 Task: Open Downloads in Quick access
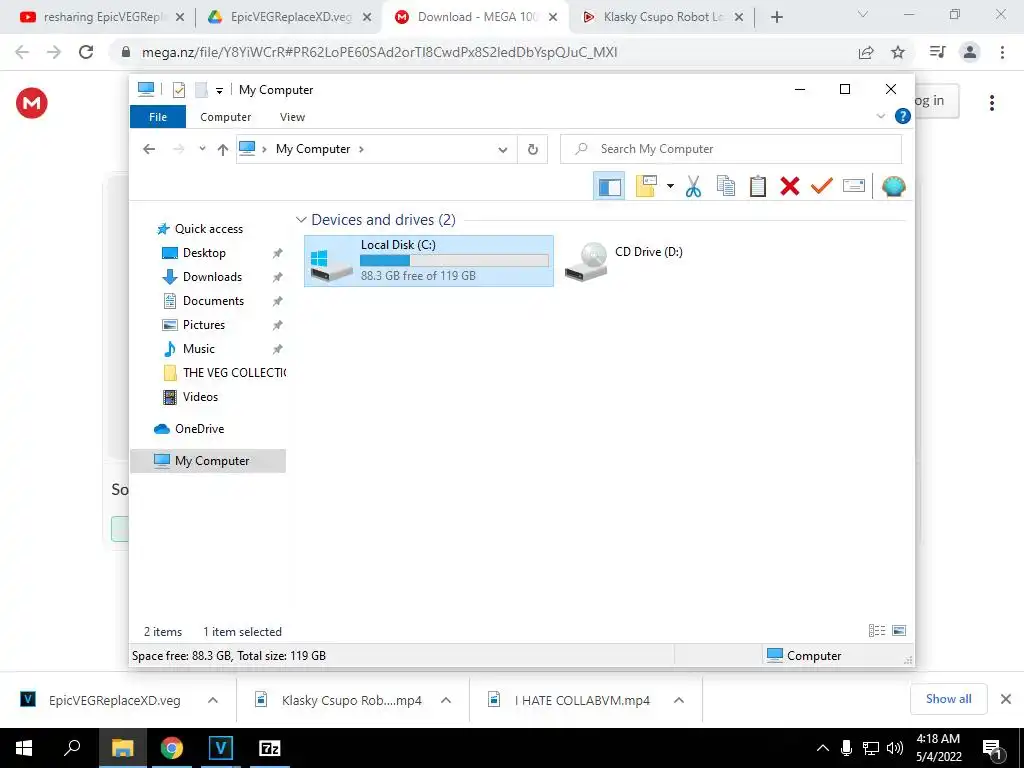[212, 277]
